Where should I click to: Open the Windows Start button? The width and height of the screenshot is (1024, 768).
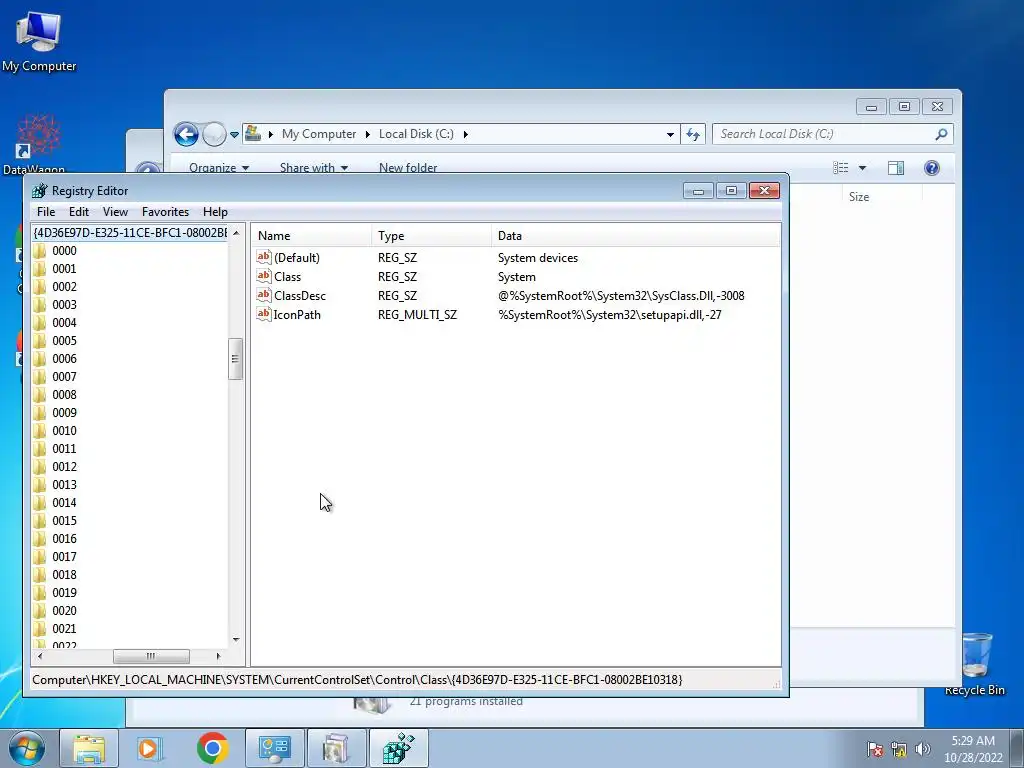tap(27, 748)
